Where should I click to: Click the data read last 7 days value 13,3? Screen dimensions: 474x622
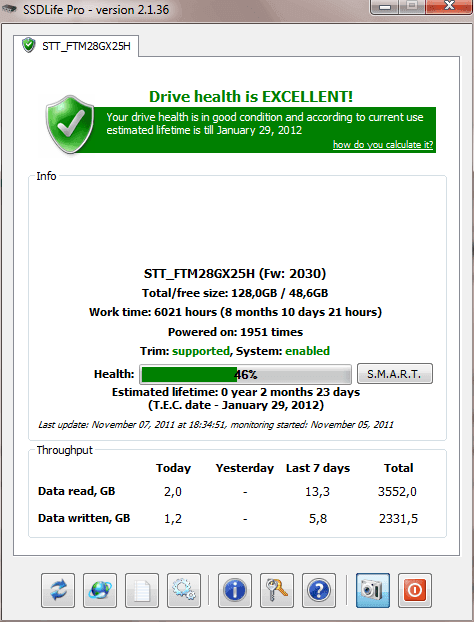pyautogui.click(x=317, y=492)
